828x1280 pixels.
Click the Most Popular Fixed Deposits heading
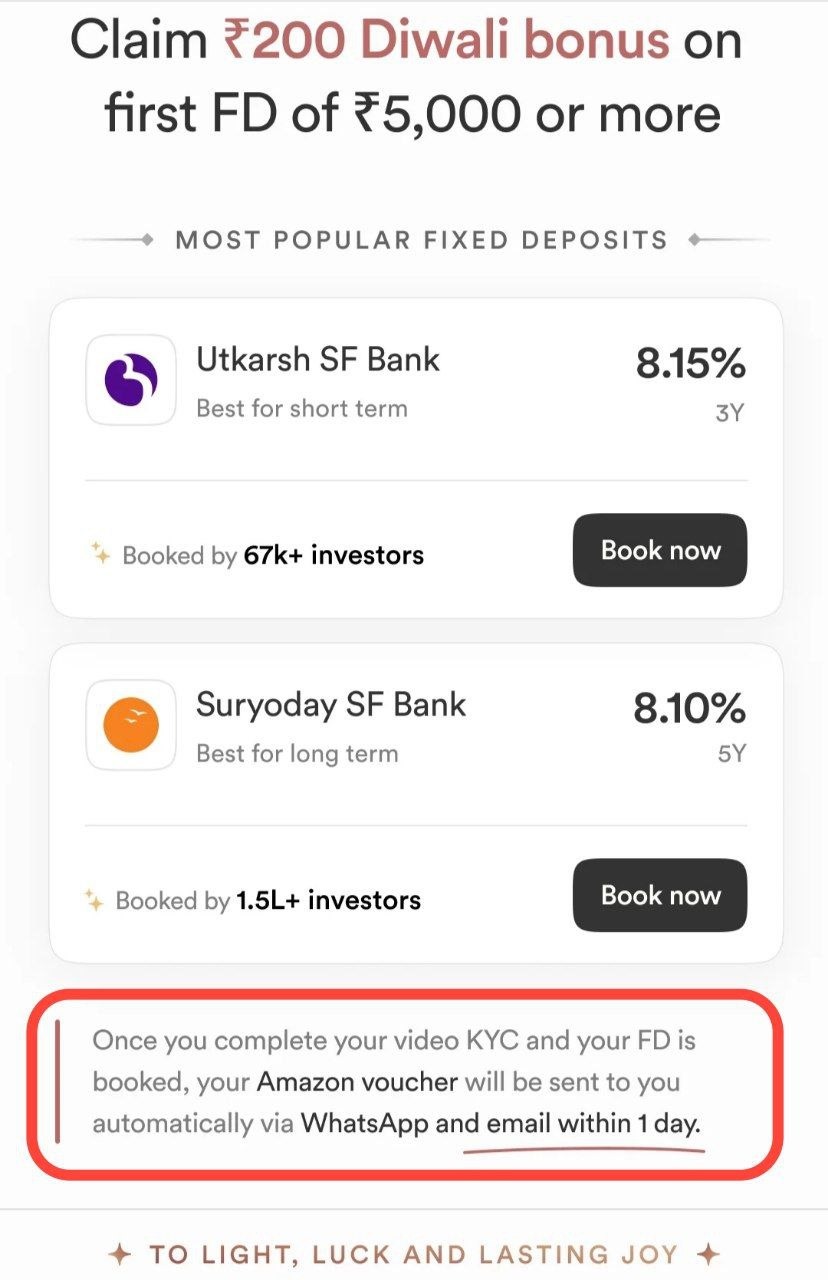(421, 240)
